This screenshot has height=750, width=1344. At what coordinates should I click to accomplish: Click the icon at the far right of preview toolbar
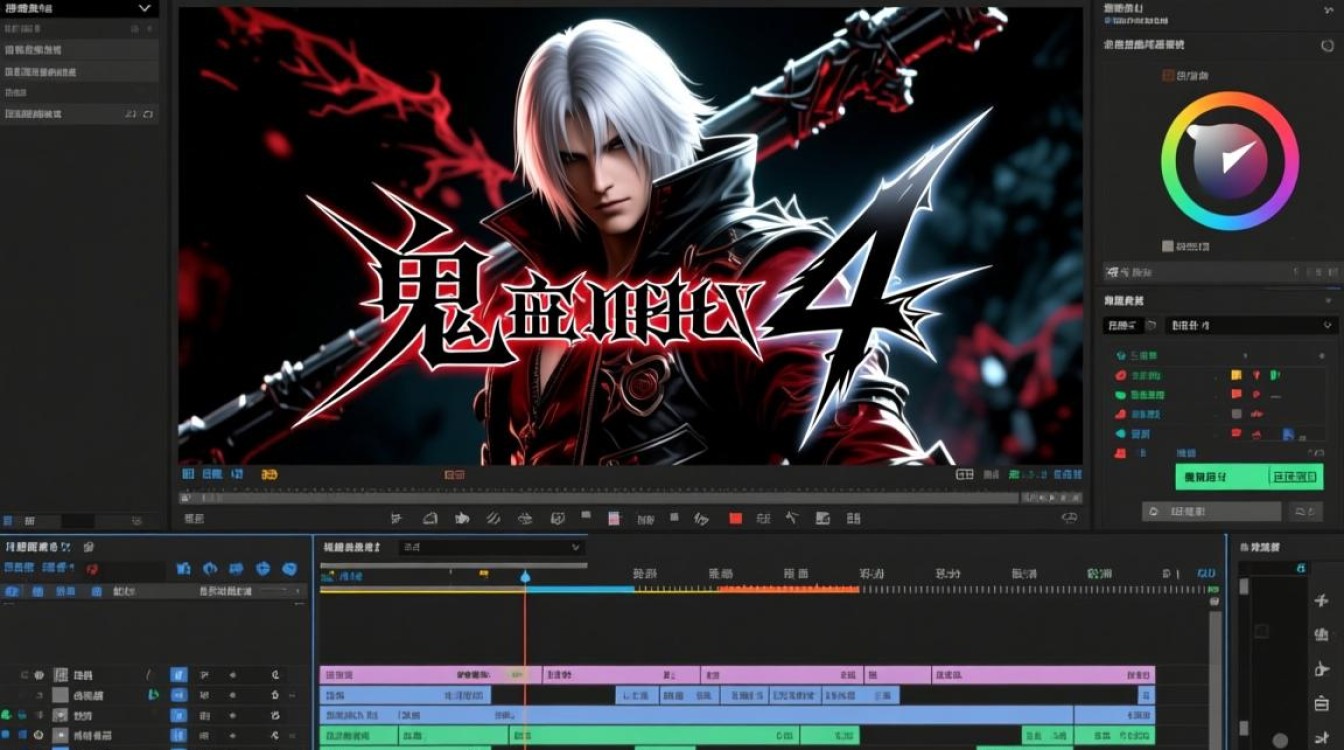[x=1069, y=518]
